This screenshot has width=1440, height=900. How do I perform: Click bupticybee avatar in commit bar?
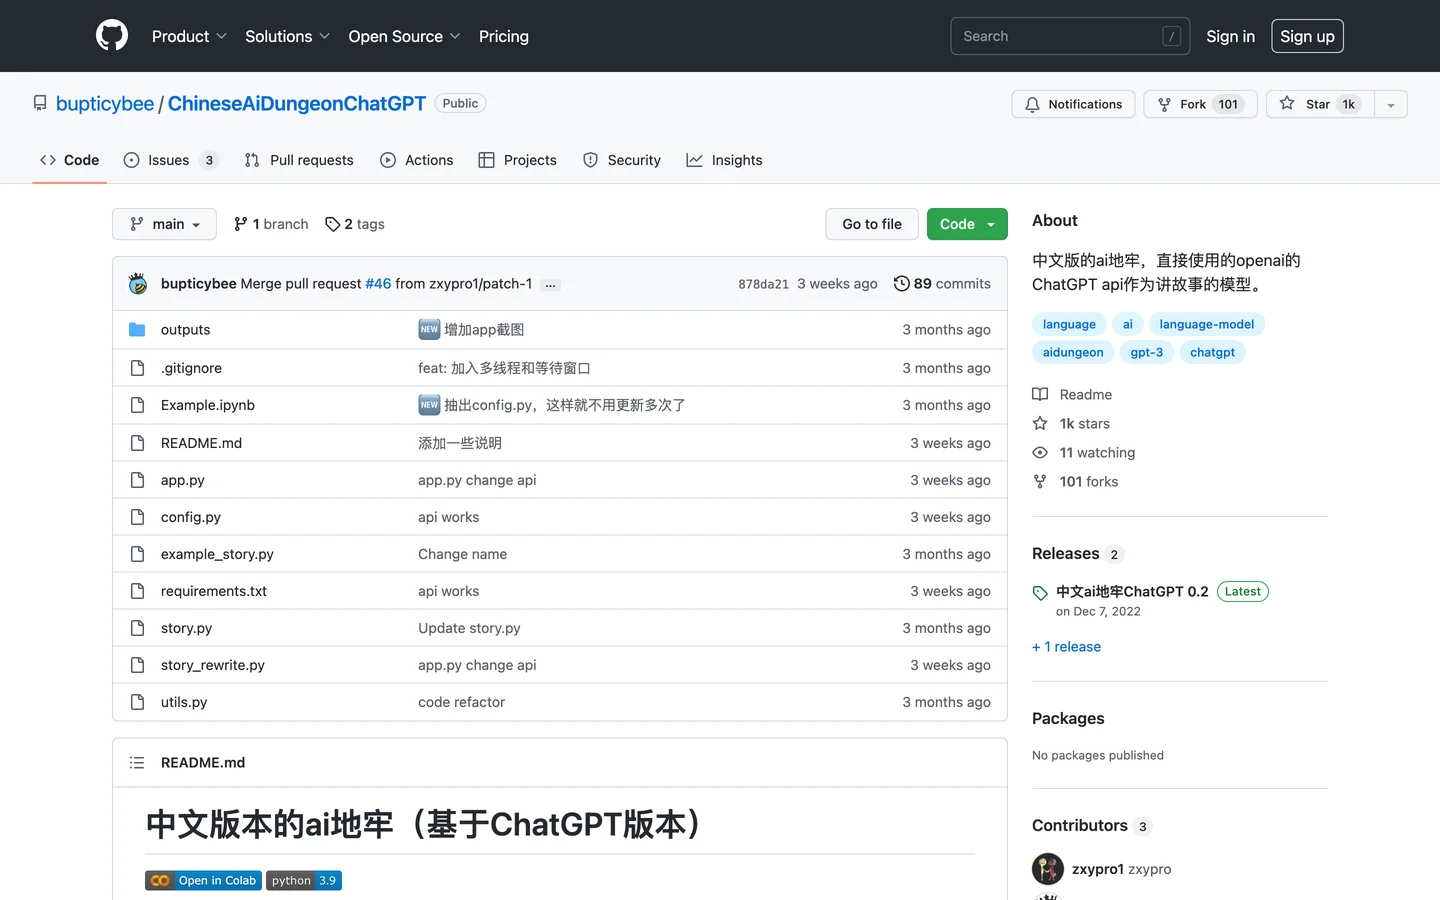coord(138,284)
